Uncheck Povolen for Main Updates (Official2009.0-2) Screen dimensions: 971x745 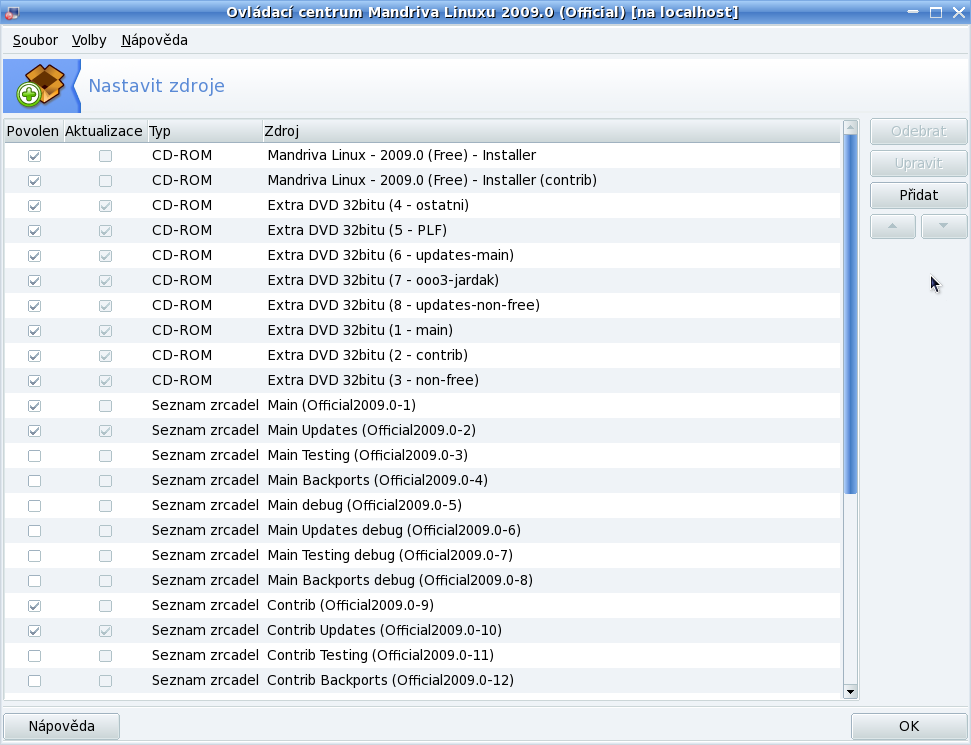pyautogui.click(x=35, y=430)
